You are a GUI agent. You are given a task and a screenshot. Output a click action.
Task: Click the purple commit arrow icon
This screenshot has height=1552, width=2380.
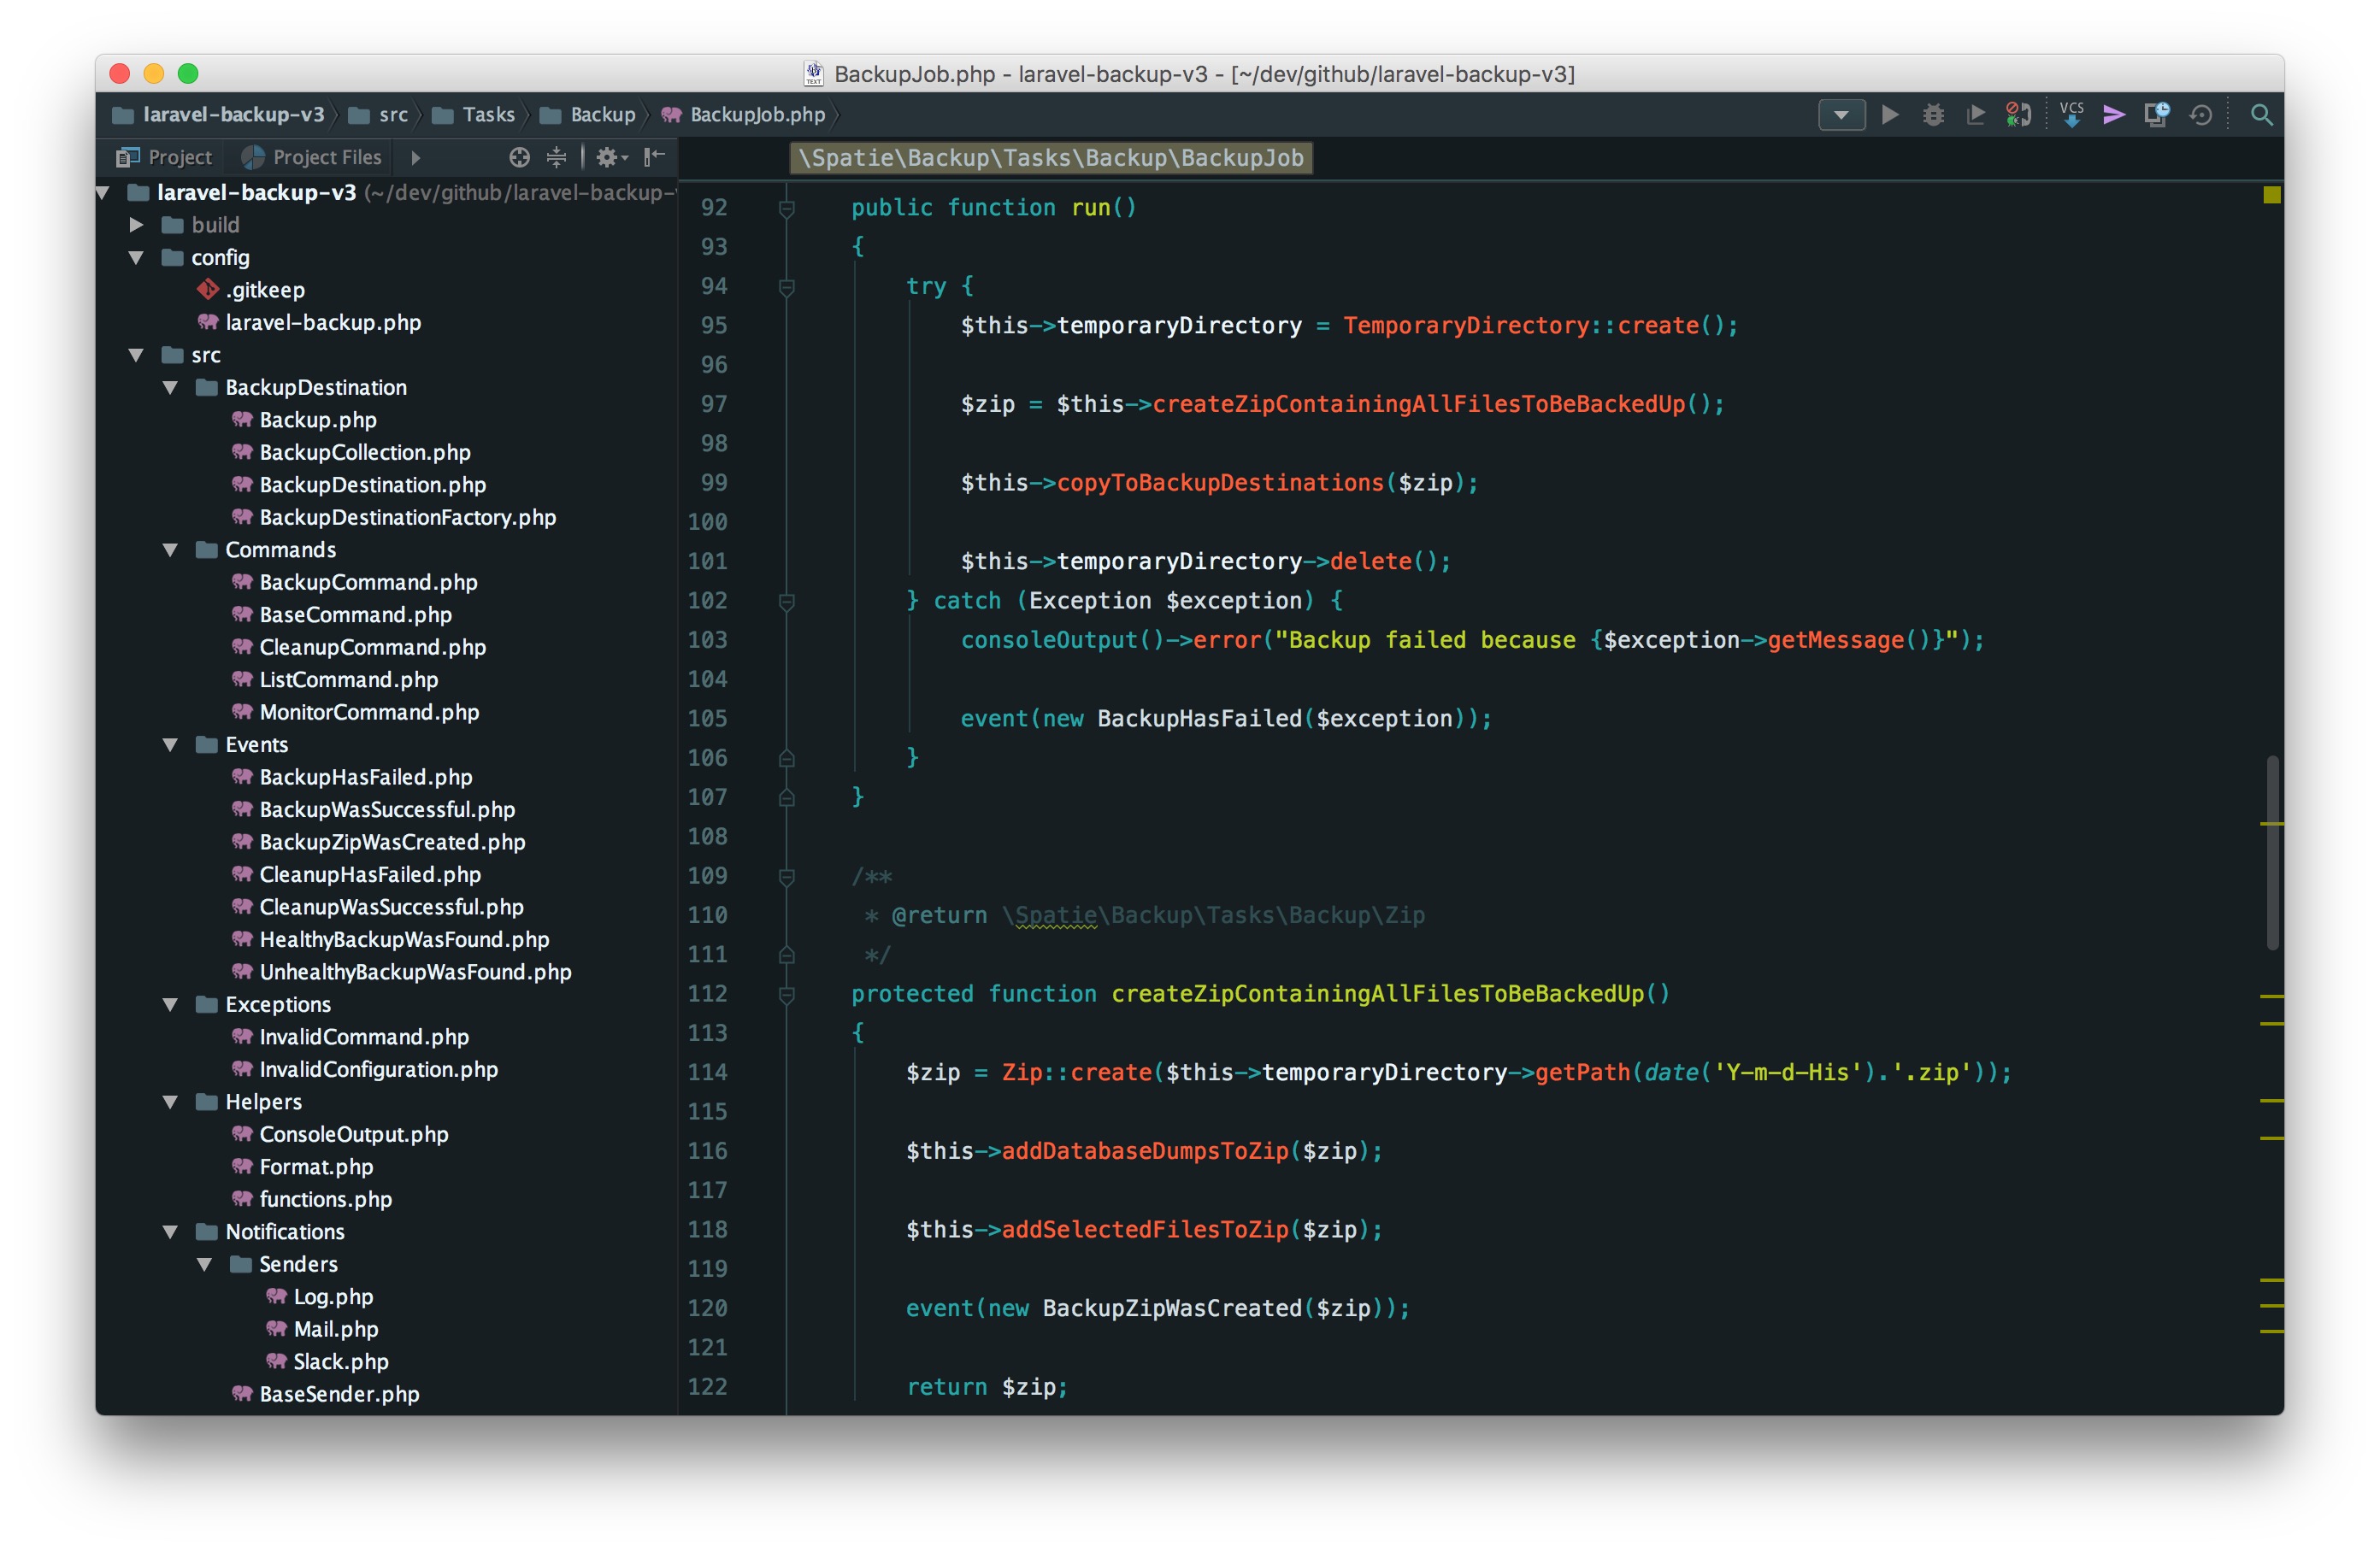pyautogui.click(x=2113, y=115)
